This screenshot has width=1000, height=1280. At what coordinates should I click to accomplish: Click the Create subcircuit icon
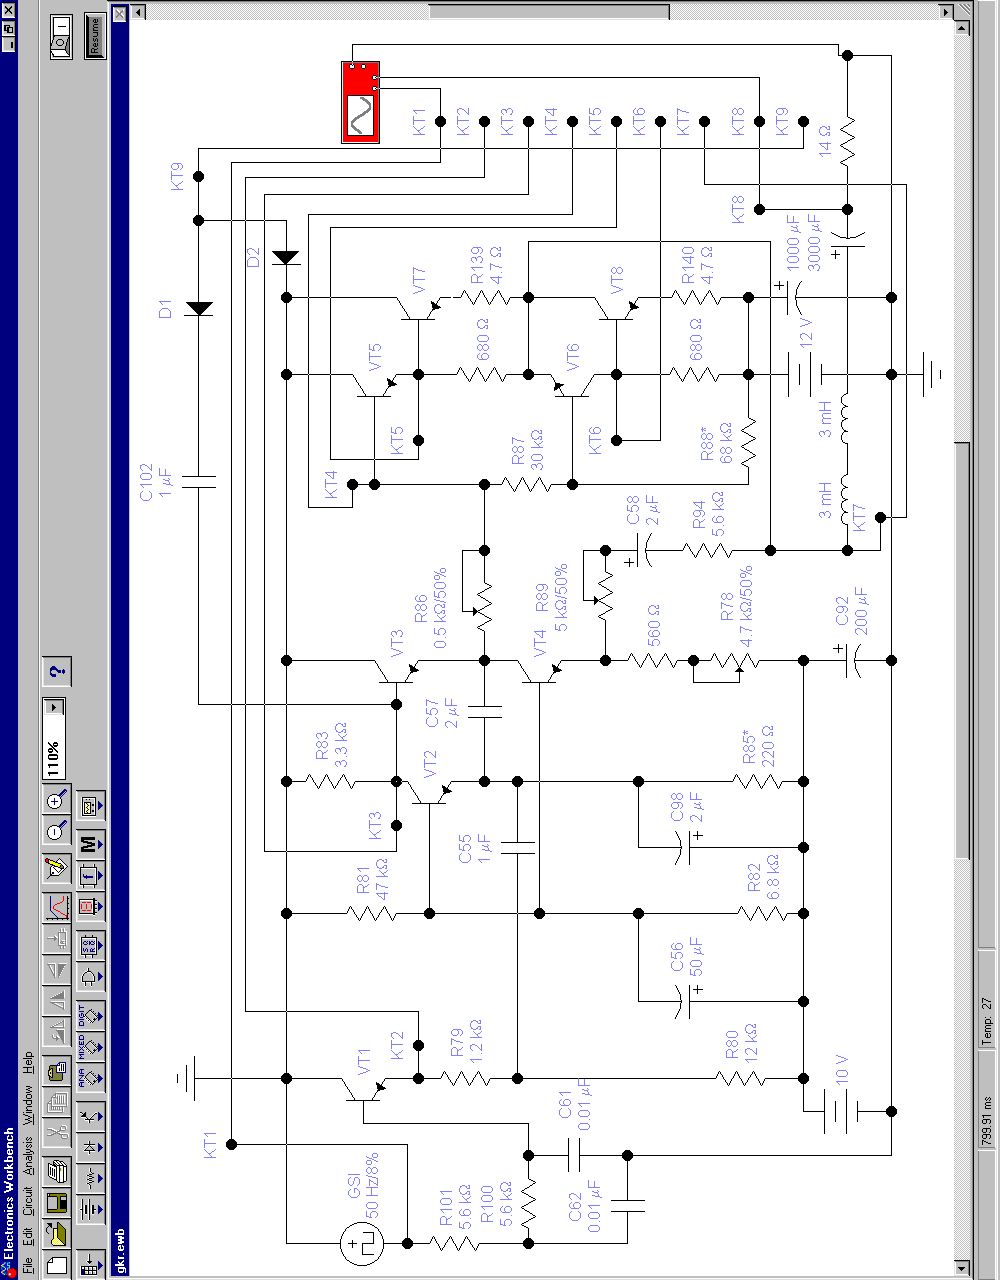click(57, 940)
